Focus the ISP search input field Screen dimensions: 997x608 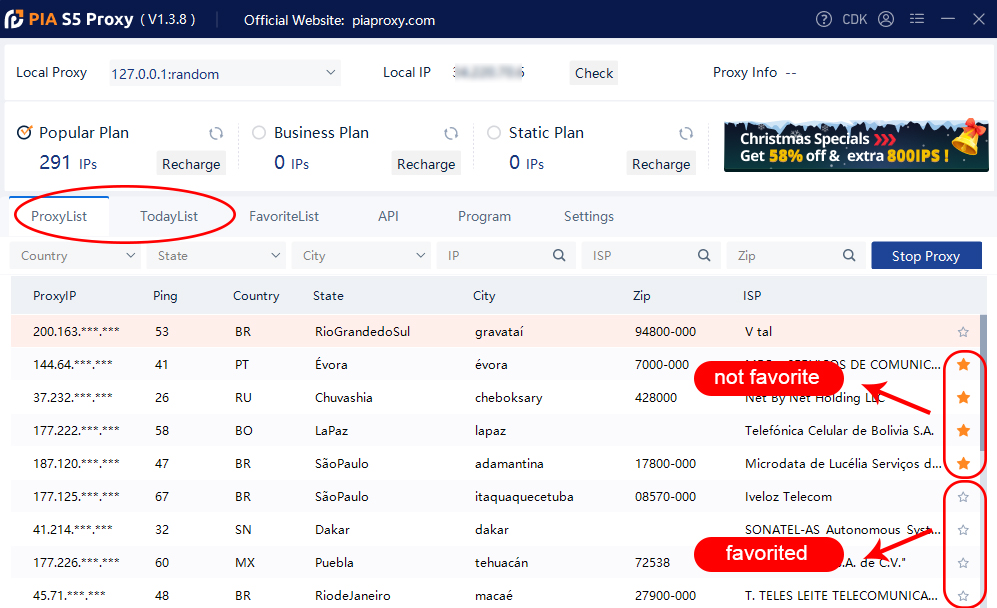pyautogui.click(x=651, y=255)
